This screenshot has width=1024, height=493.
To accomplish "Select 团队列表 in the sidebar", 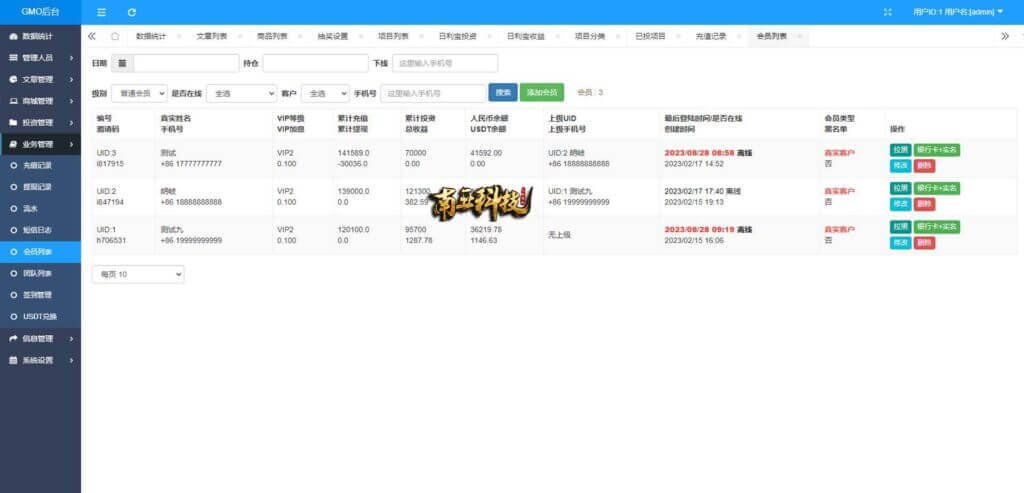I will (38, 273).
